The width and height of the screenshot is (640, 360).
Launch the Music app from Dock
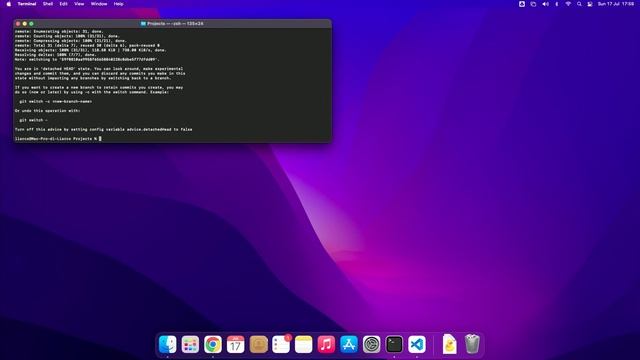[x=326, y=344]
